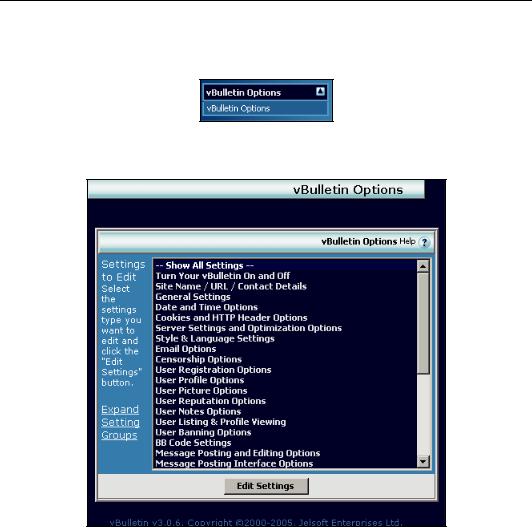
Task: Choose 'BB Code Settings'
Action: coord(285,443)
